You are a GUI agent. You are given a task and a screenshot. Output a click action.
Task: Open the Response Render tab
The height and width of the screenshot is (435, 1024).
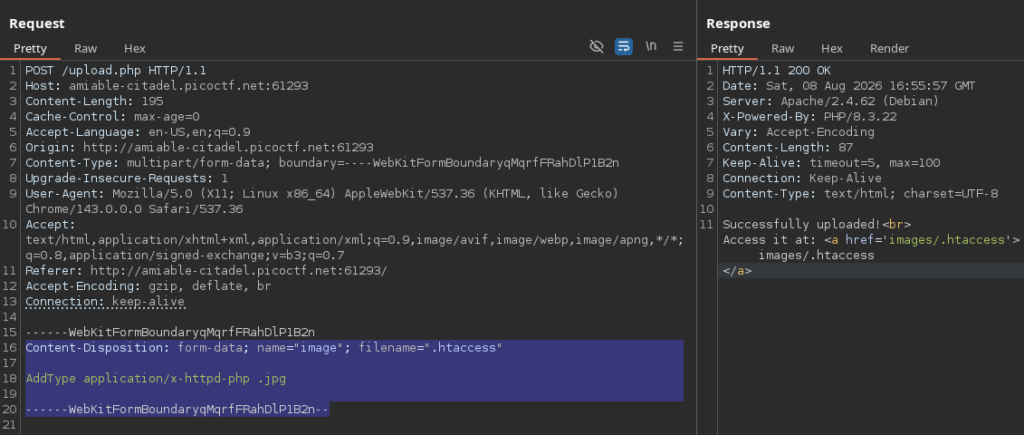(889, 48)
